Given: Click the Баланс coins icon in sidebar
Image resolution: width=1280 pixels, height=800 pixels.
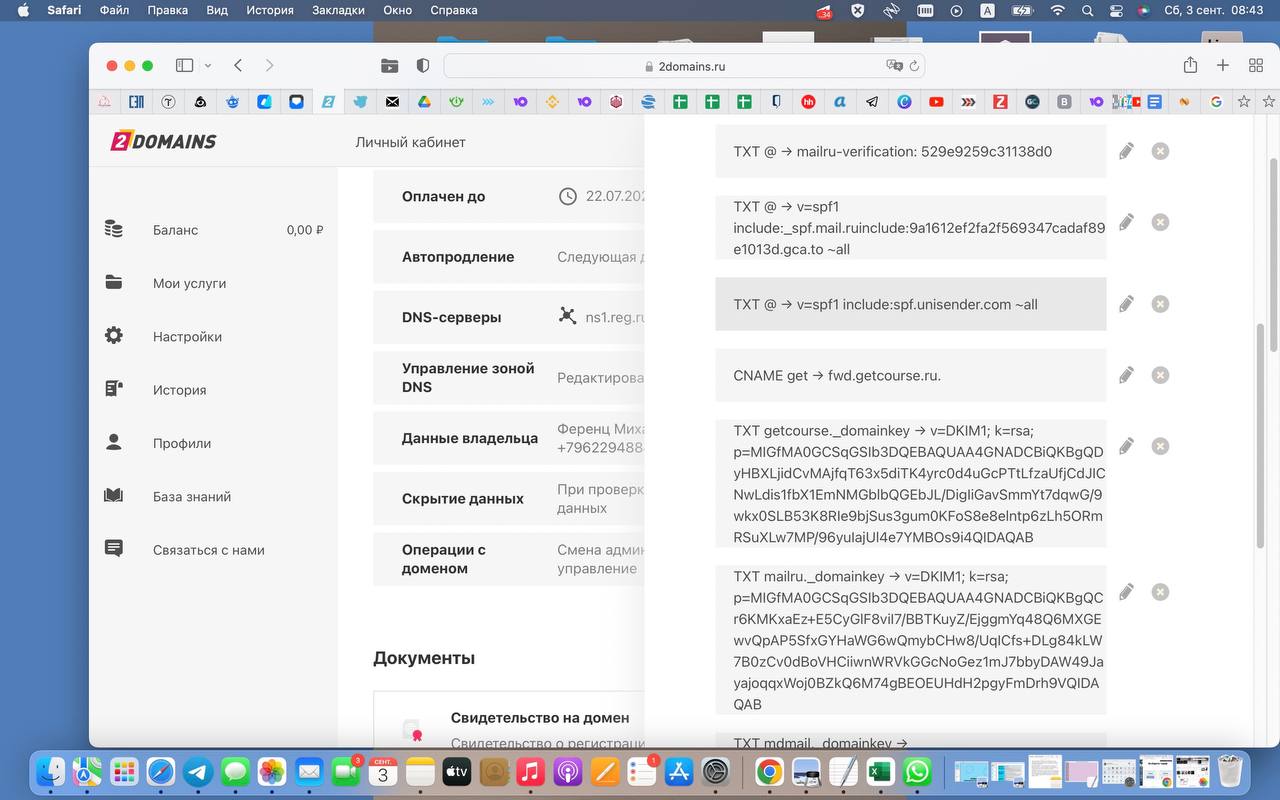Looking at the screenshot, I should [114, 229].
